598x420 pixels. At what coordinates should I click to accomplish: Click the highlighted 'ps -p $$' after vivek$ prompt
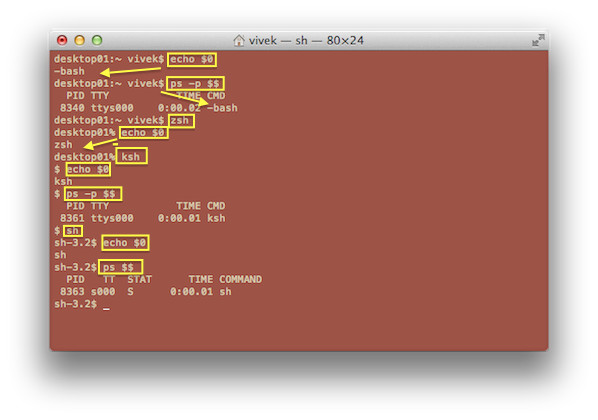195,84
